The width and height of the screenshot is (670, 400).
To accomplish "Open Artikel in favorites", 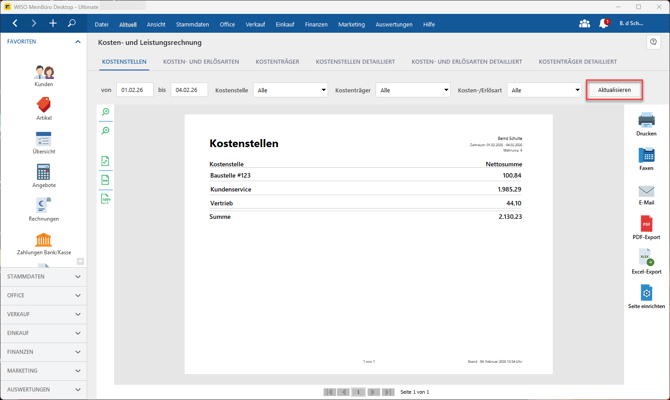I will (x=44, y=109).
